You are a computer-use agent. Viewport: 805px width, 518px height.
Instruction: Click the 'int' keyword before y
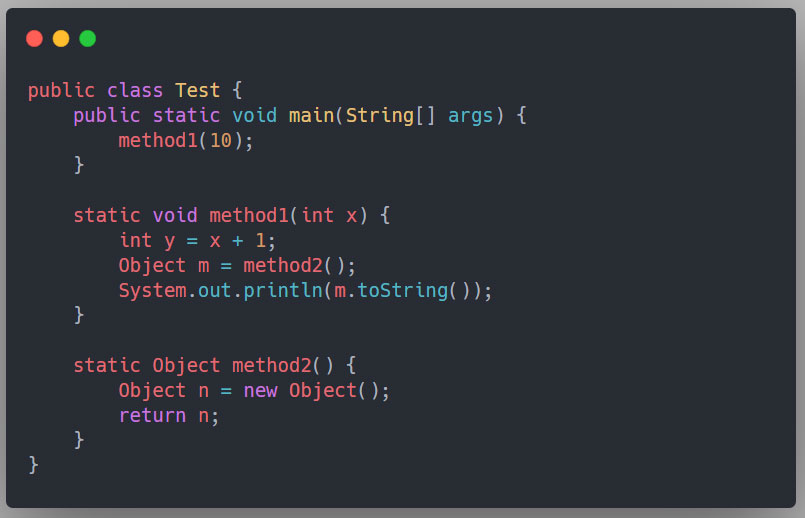point(135,240)
